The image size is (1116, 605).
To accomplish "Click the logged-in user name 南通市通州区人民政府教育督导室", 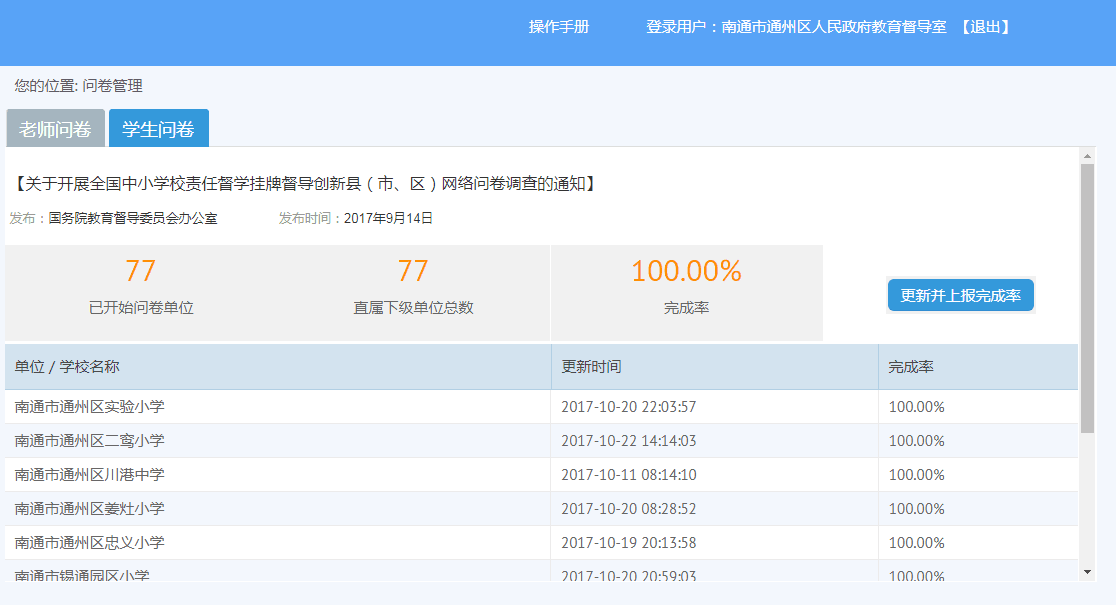I will 833,27.
